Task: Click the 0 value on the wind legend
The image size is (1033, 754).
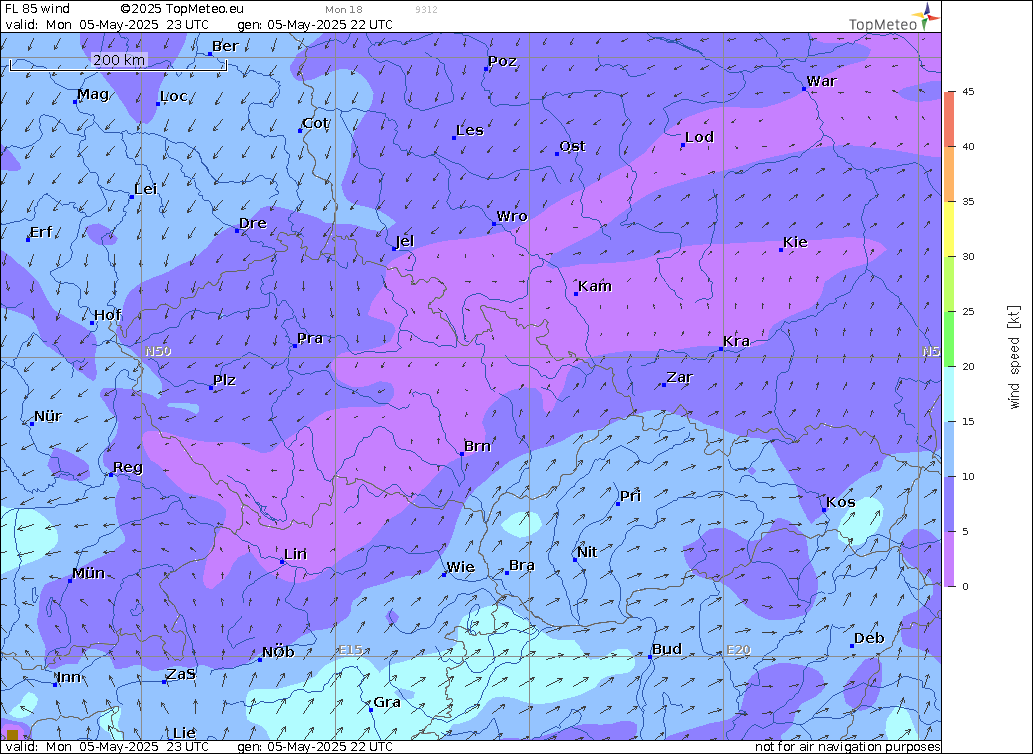Action: tap(965, 587)
